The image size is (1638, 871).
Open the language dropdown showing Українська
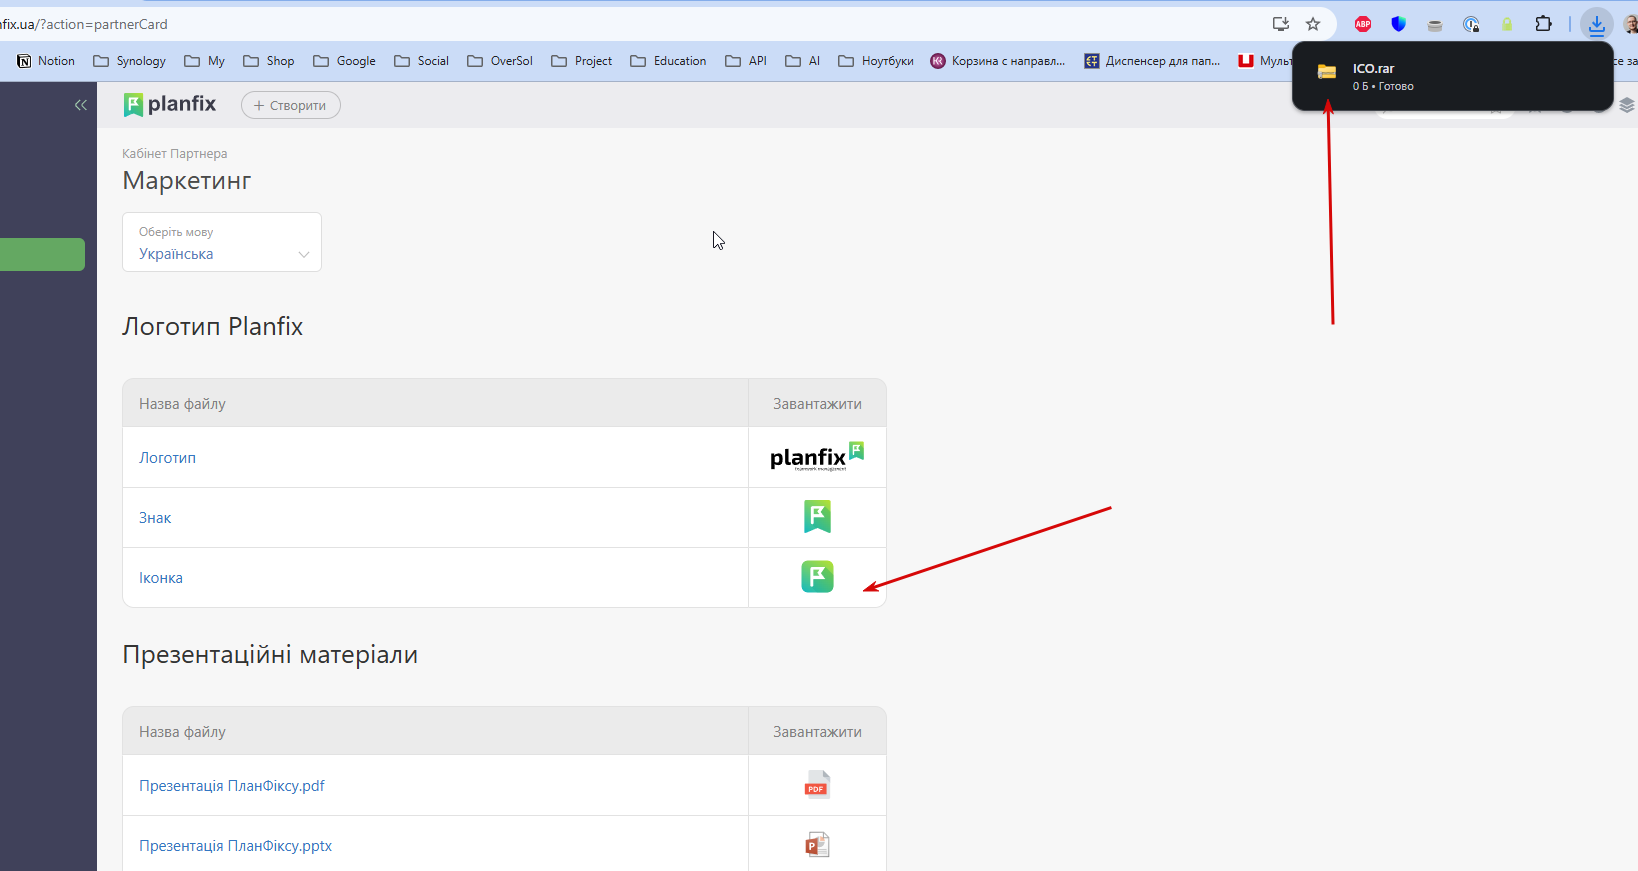click(x=222, y=242)
